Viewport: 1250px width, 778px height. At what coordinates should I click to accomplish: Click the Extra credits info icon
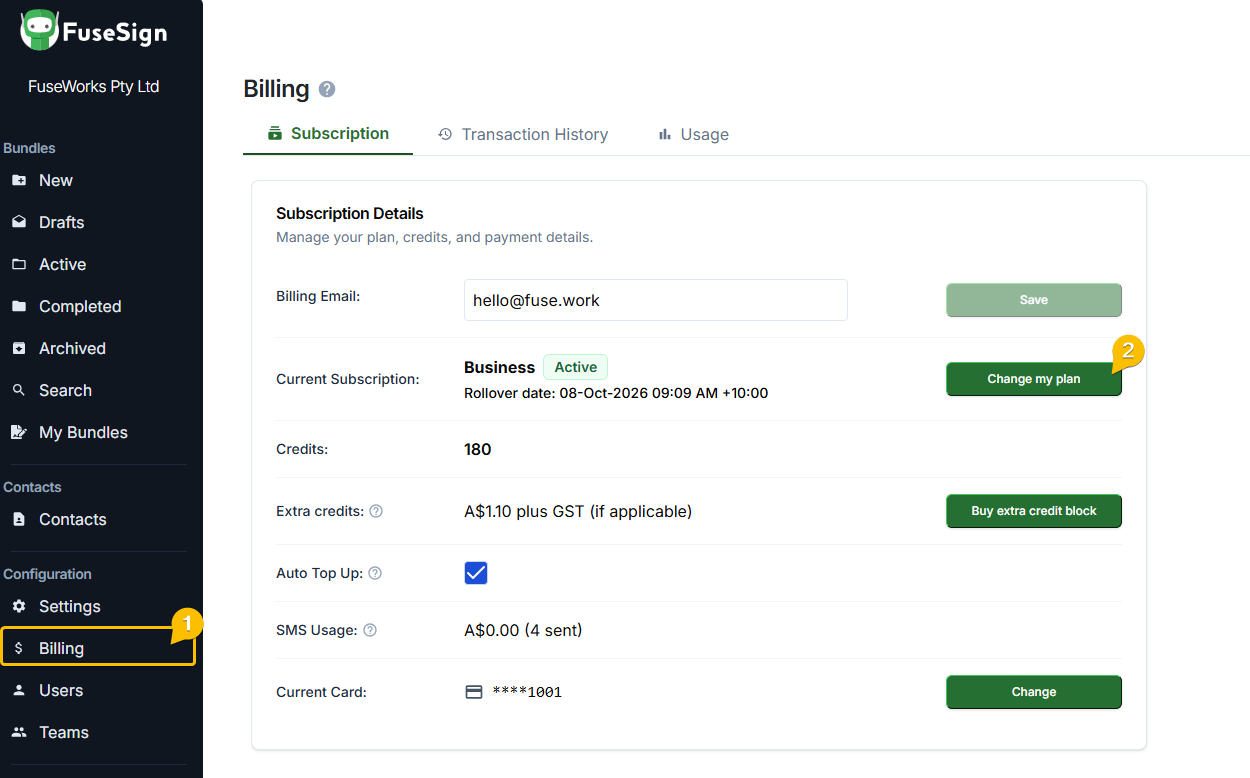(376, 511)
